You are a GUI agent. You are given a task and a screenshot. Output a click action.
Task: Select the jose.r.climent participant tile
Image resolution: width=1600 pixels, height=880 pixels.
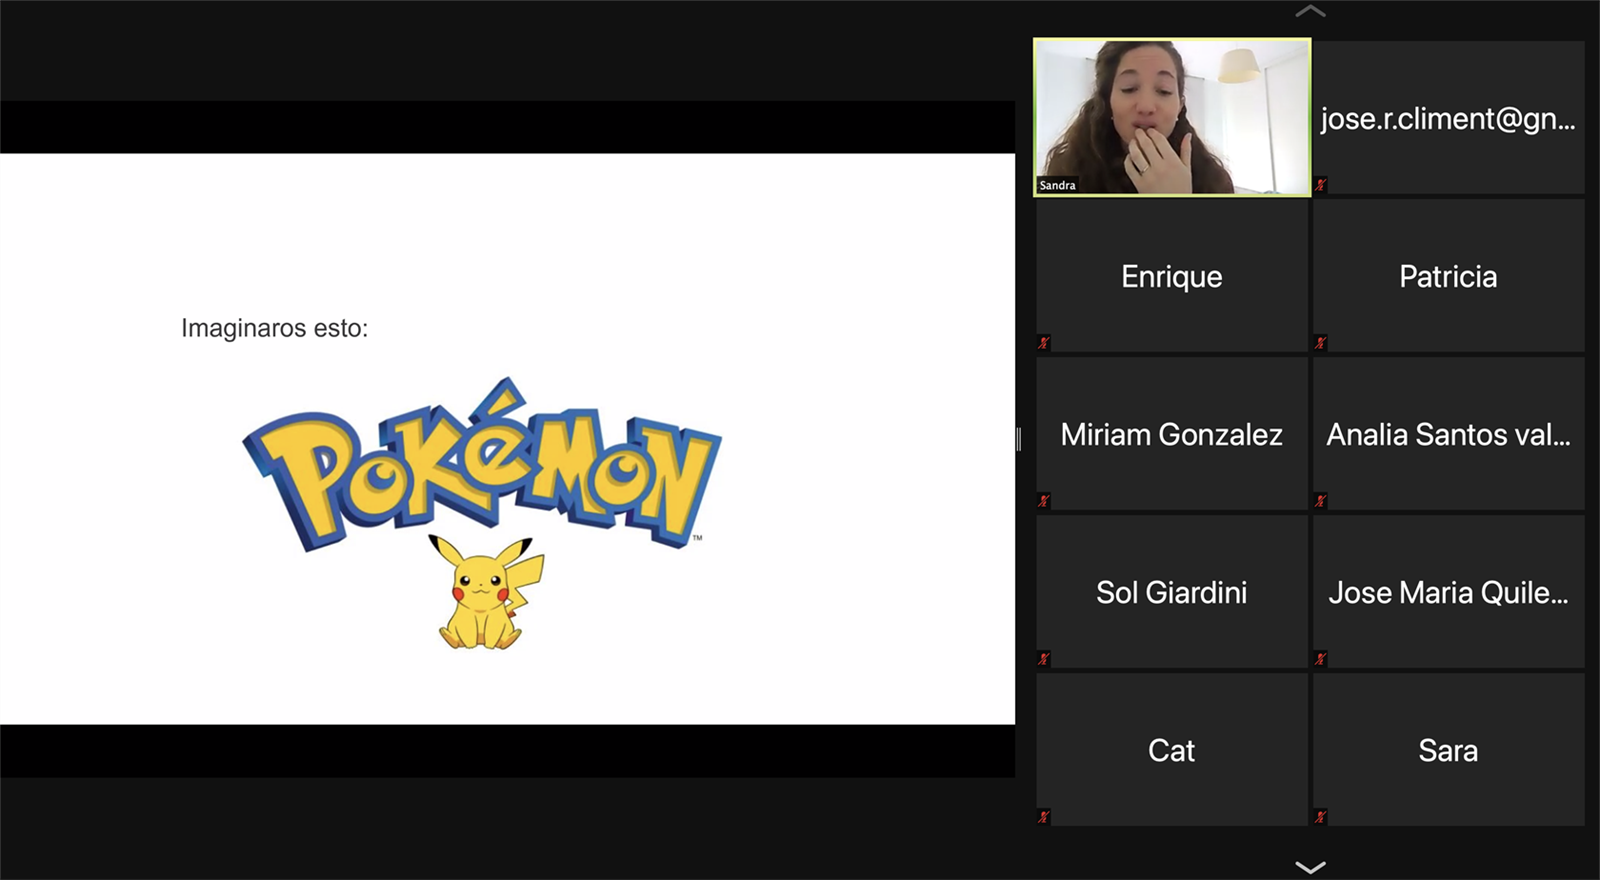click(x=1448, y=117)
